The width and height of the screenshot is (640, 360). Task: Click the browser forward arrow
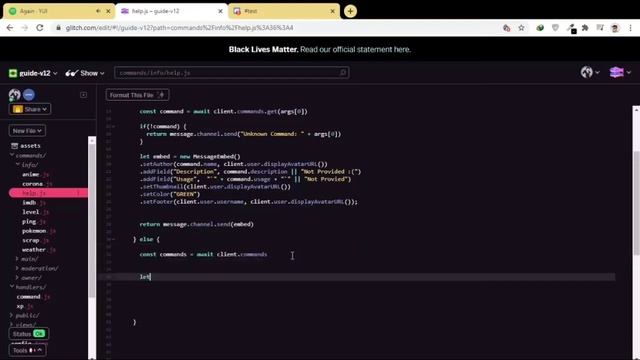click(25, 28)
